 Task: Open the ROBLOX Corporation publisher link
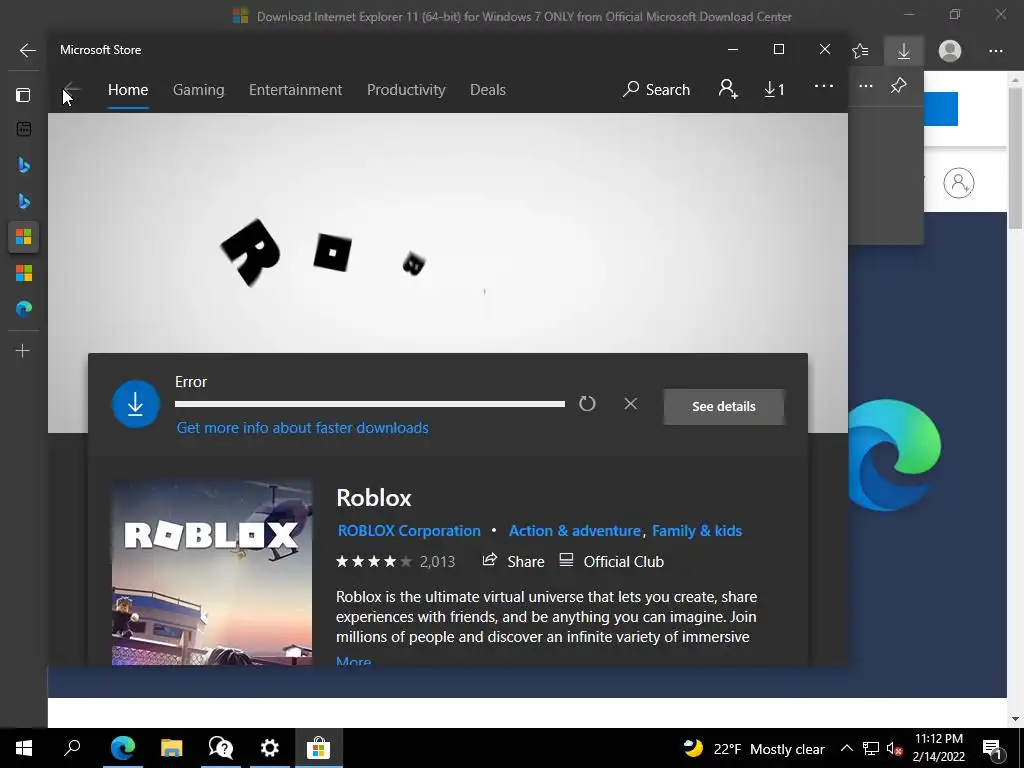409,530
